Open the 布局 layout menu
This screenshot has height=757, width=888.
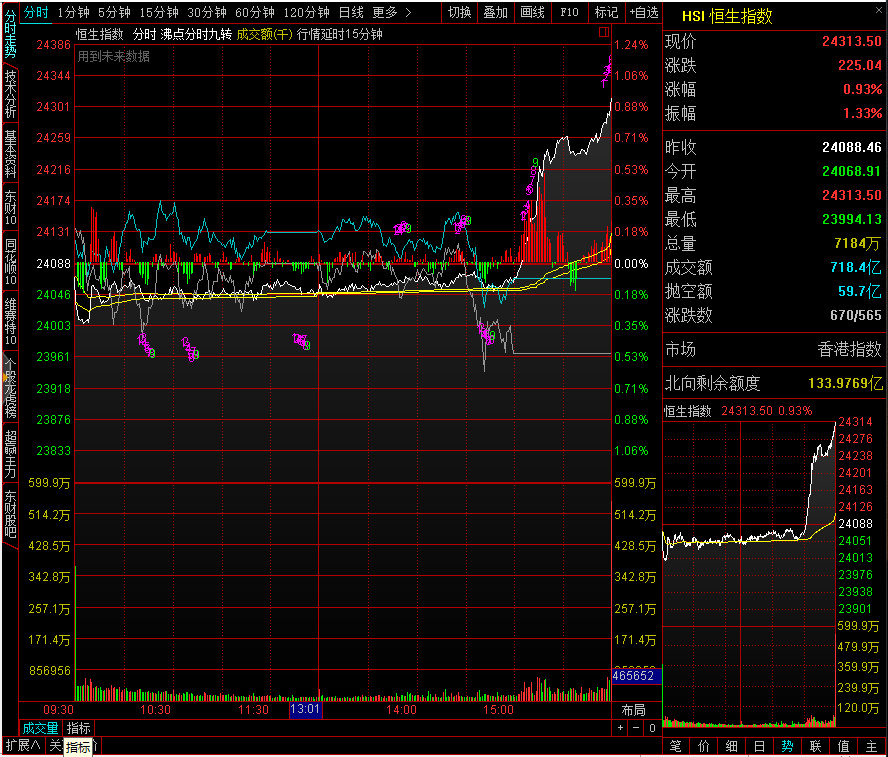pyautogui.click(x=633, y=709)
